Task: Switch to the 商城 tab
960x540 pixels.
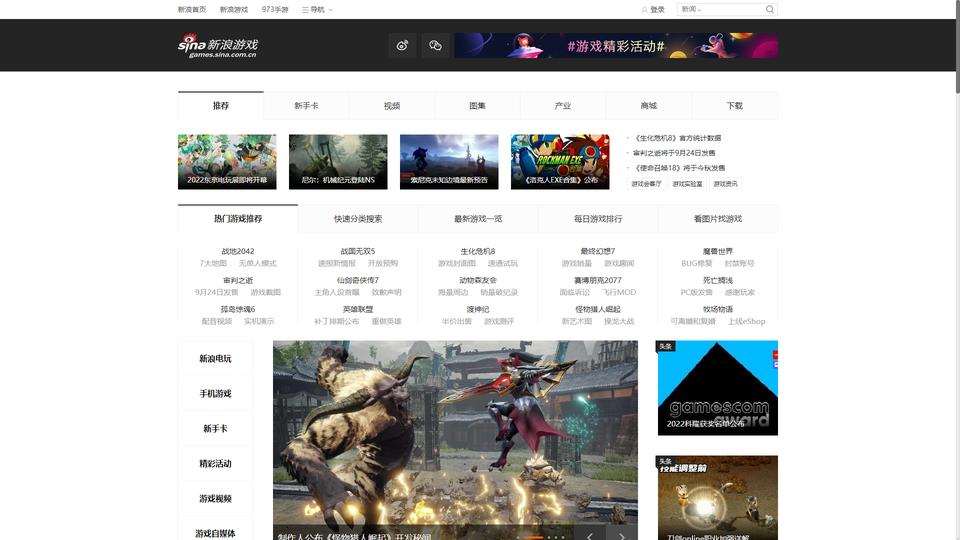Action: pyautogui.click(x=648, y=105)
